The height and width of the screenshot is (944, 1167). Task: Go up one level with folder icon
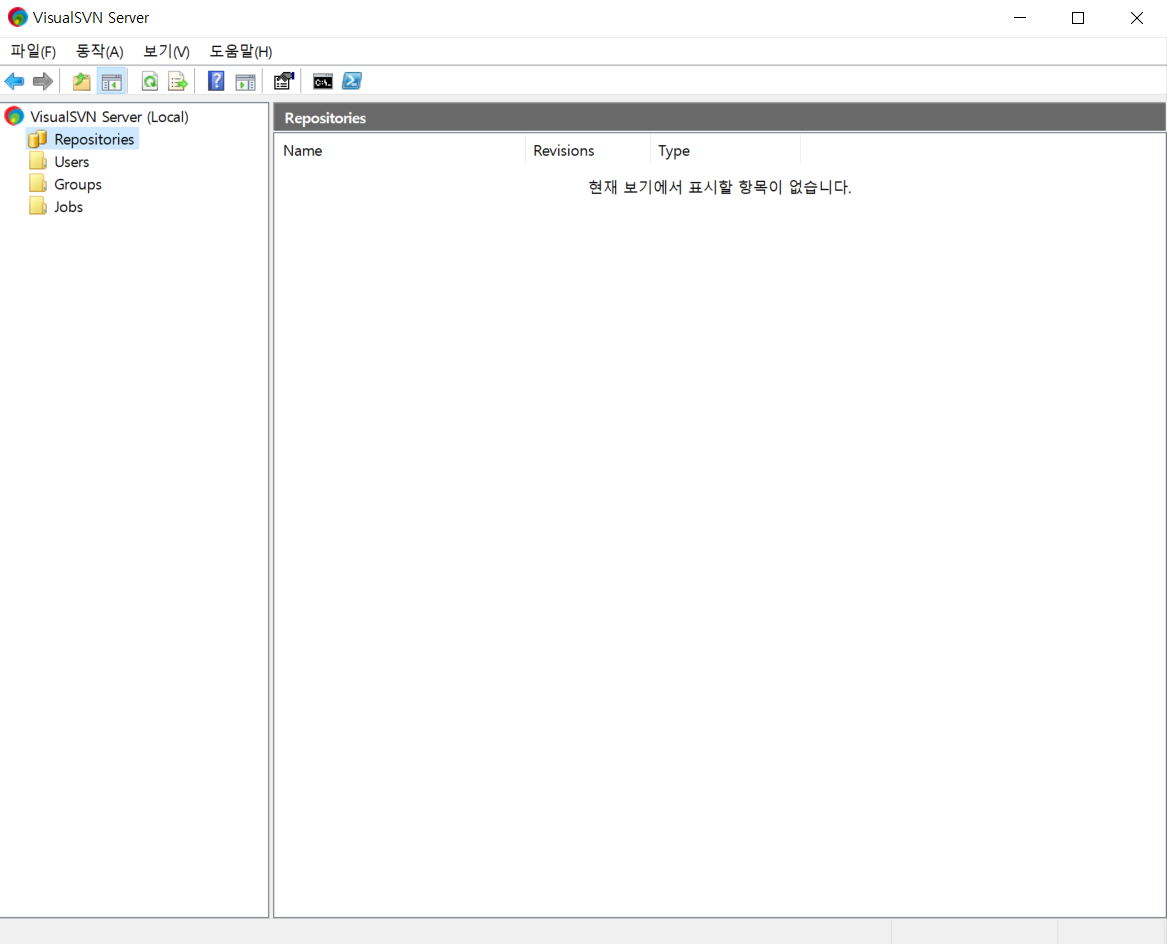(81, 81)
